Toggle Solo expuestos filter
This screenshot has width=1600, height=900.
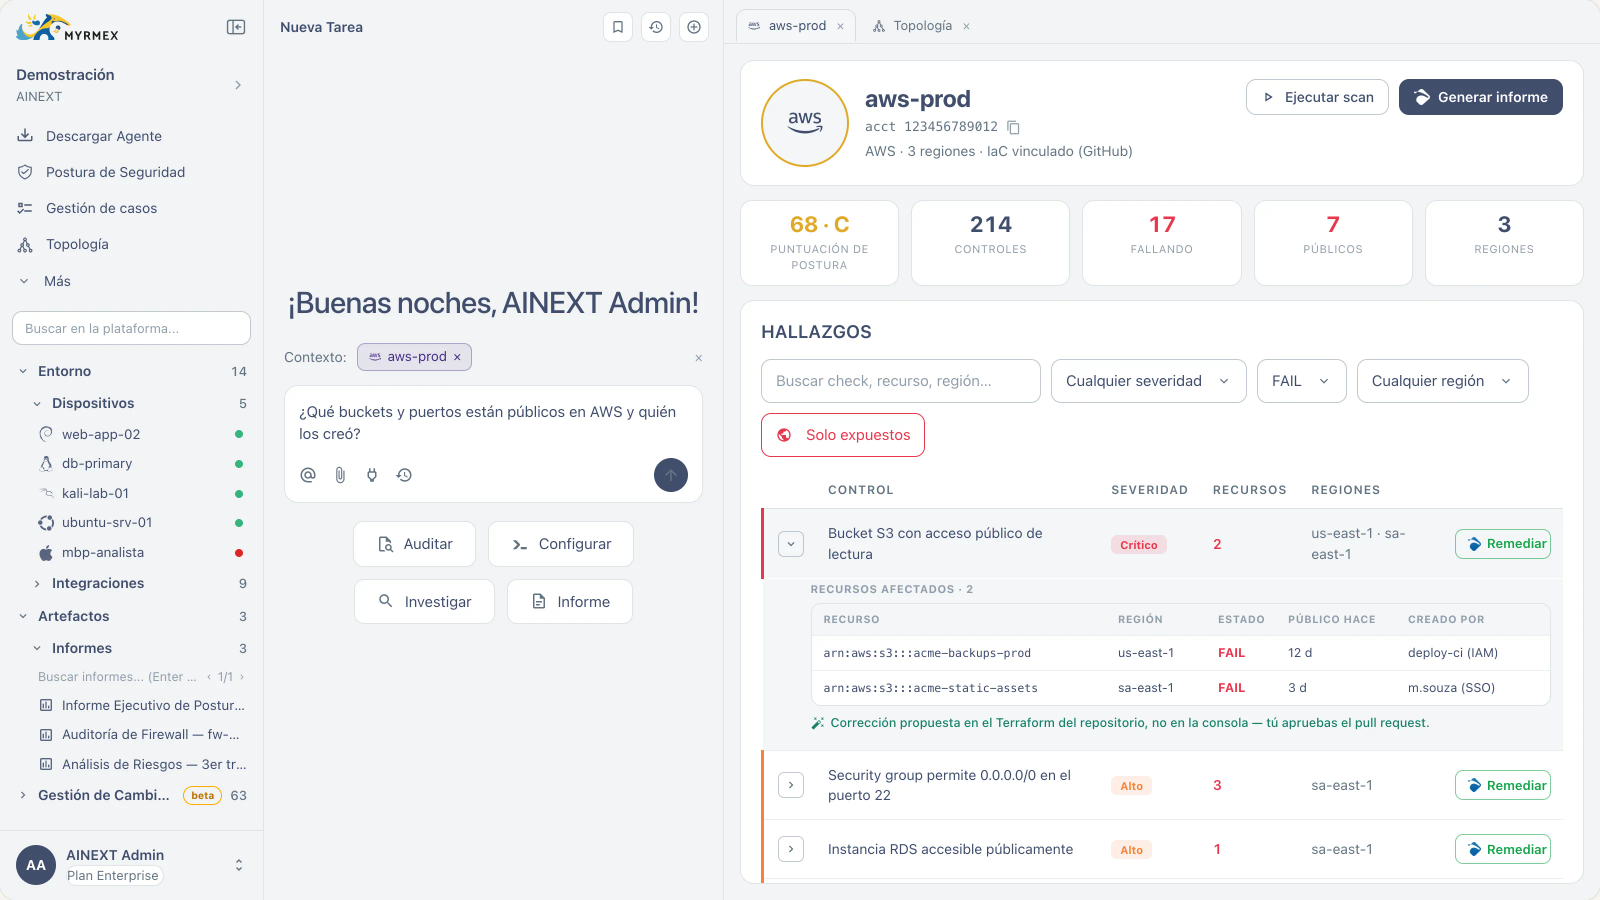[843, 435]
